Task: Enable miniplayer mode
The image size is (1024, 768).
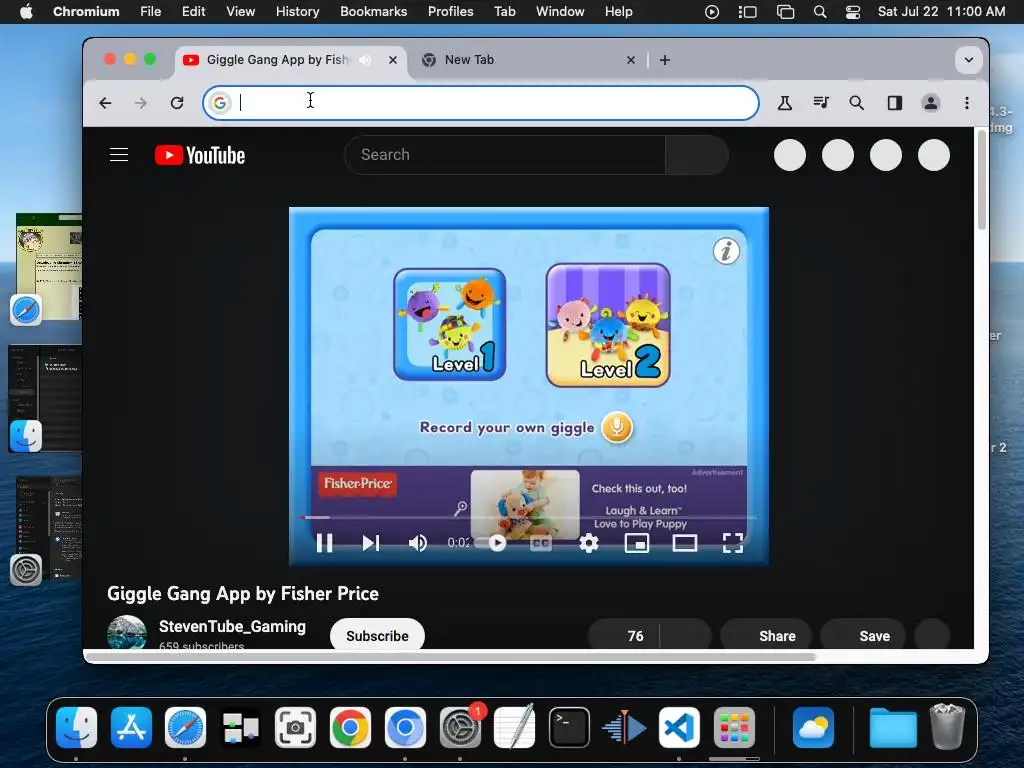Action: point(637,543)
